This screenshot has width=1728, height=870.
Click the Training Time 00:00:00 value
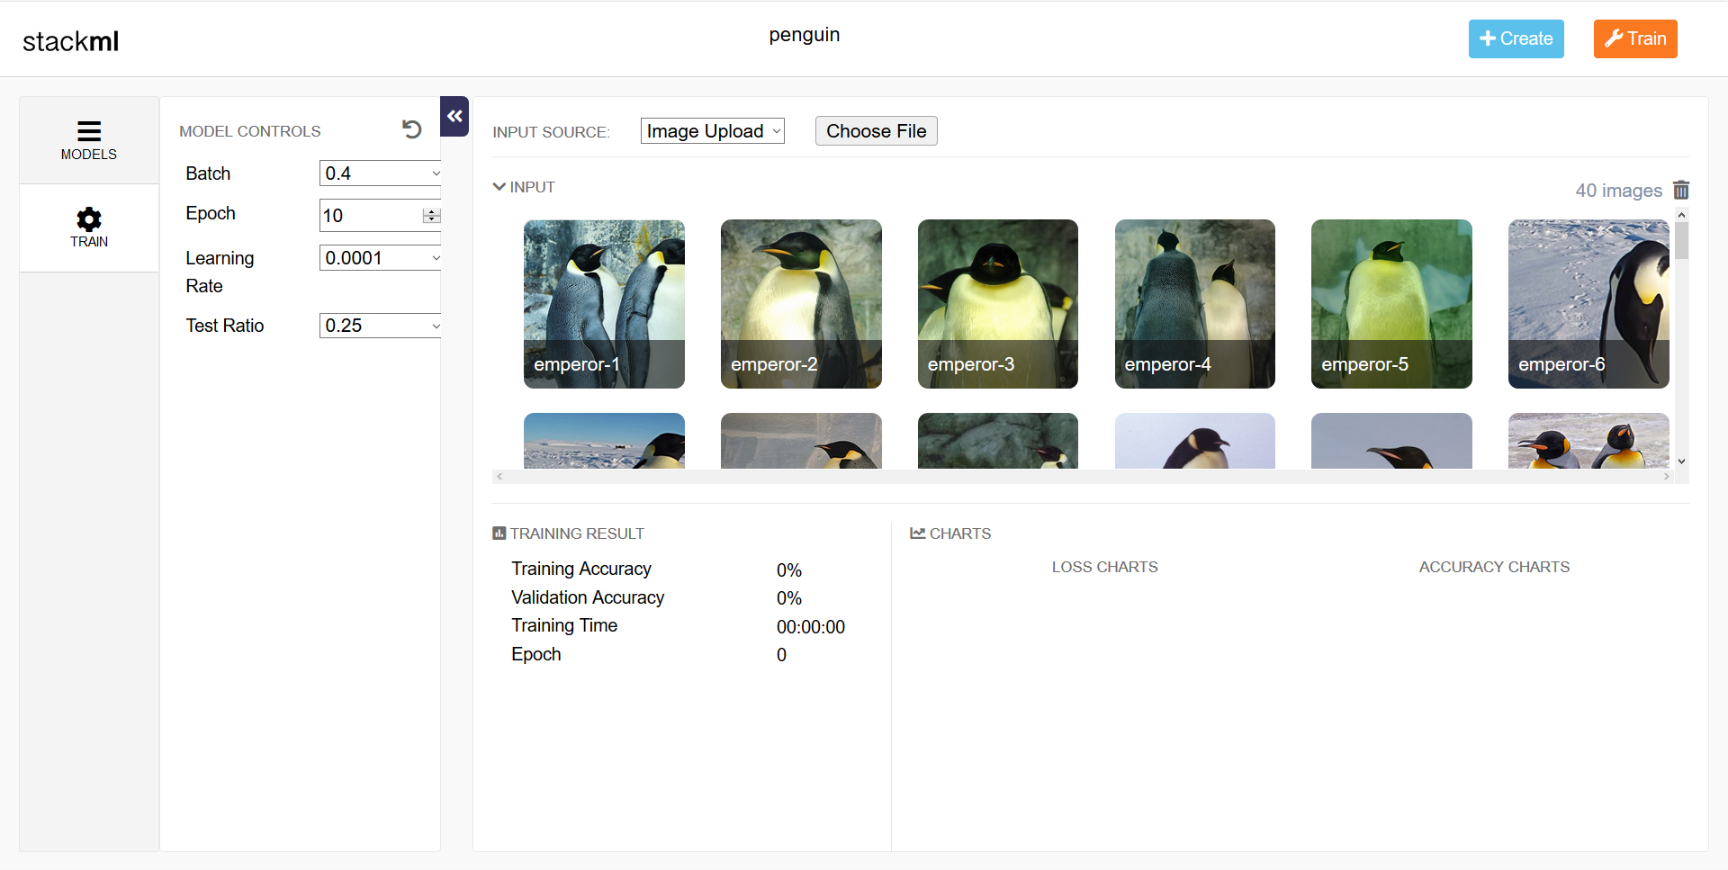(x=811, y=627)
